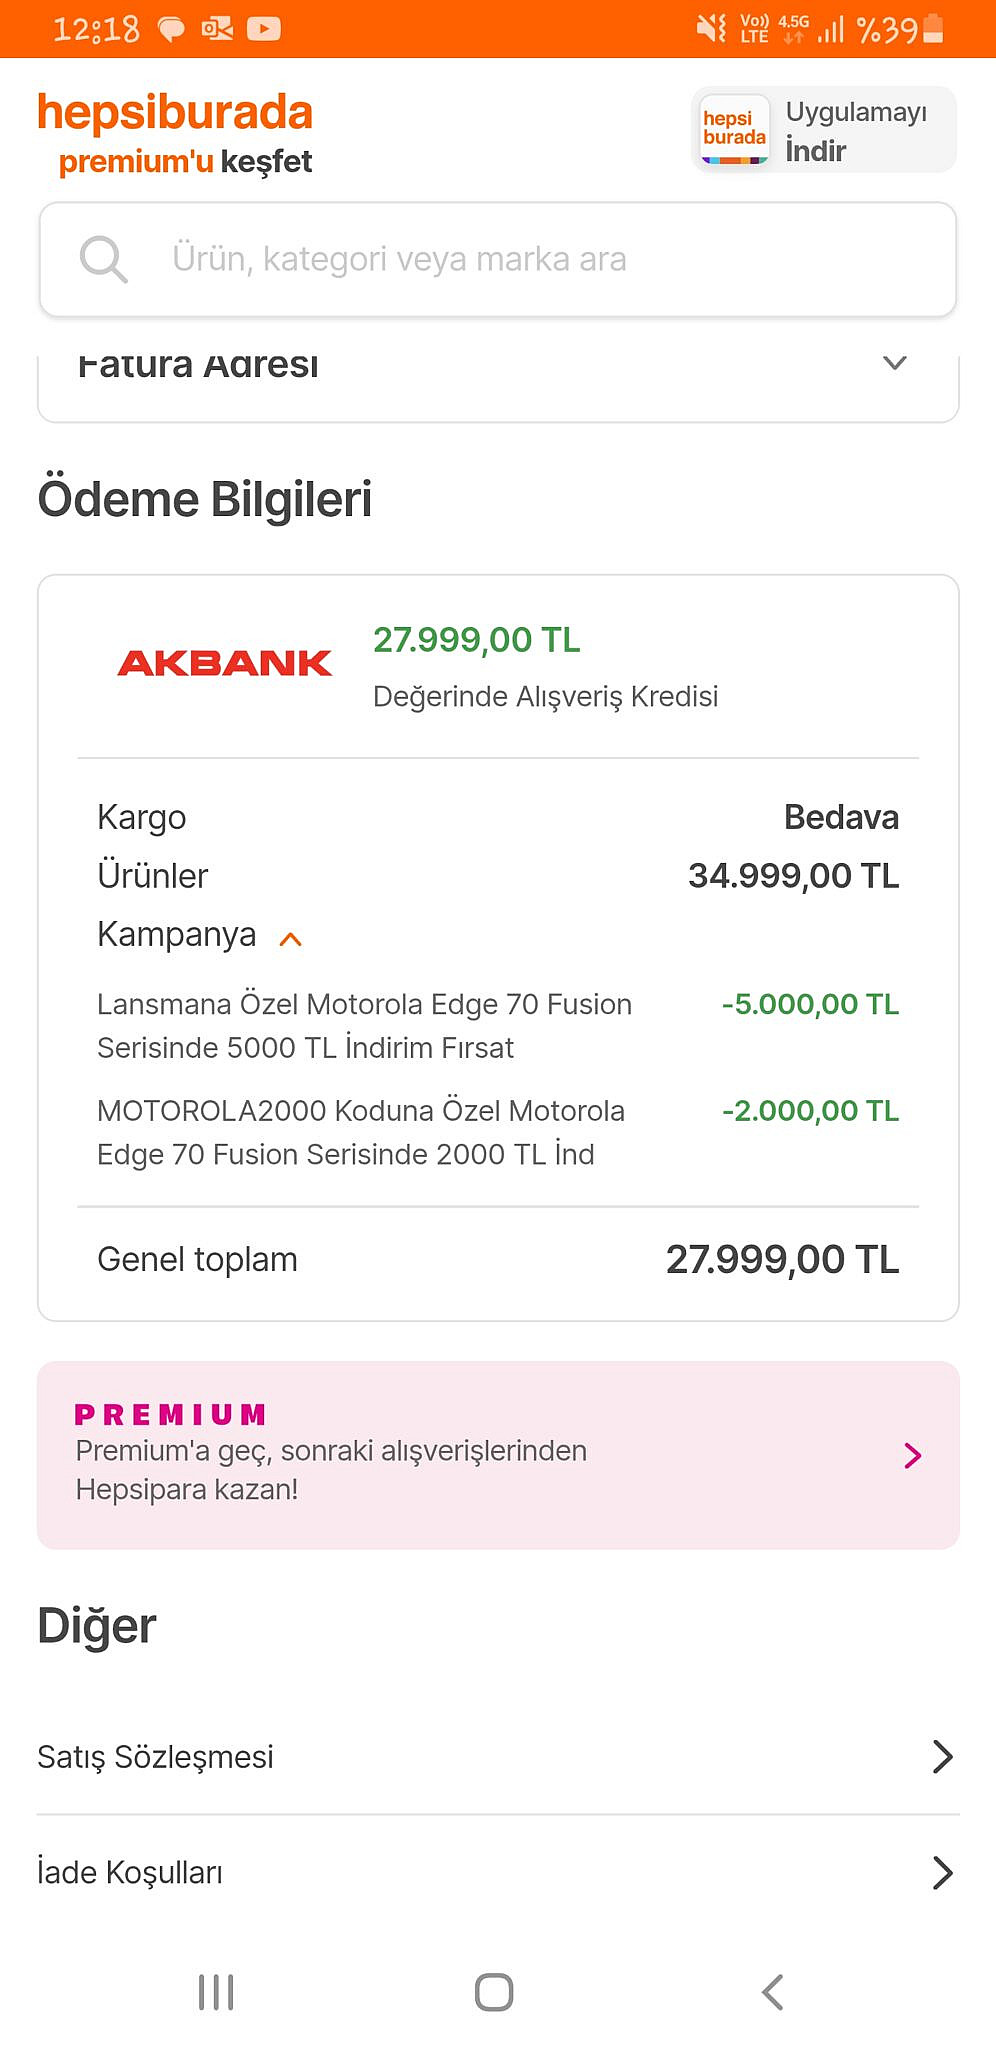Focus the Ürün, kategori veya marka ara field

pos(498,260)
